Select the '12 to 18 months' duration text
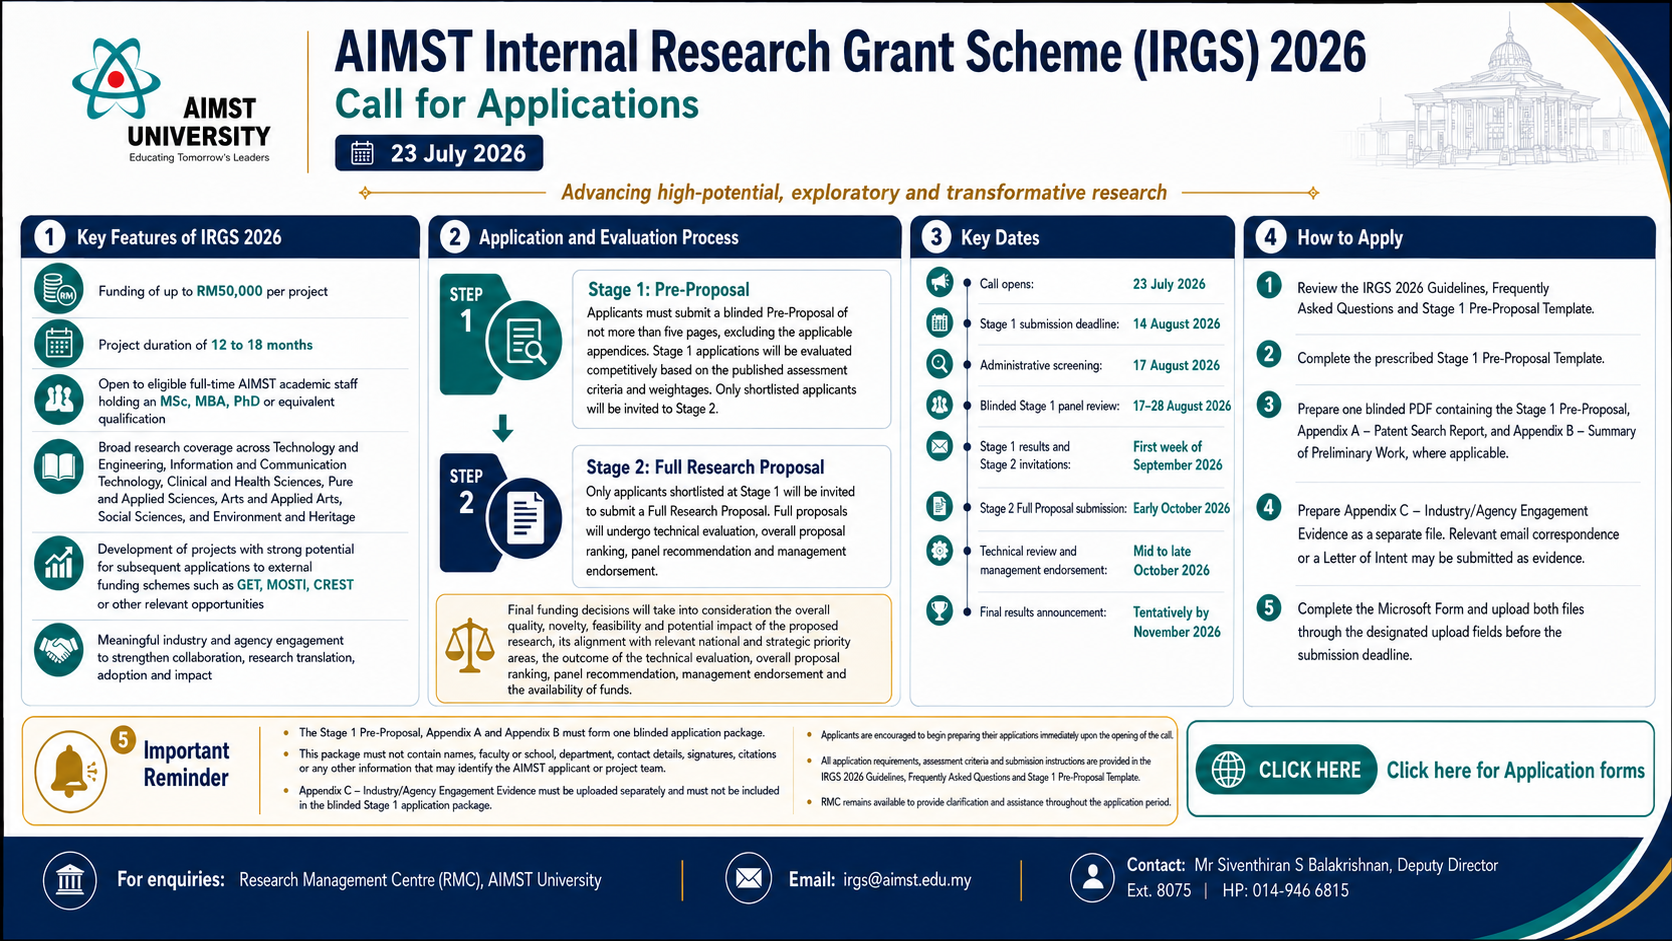The width and height of the screenshot is (1672, 941). (x=262, y=344)
